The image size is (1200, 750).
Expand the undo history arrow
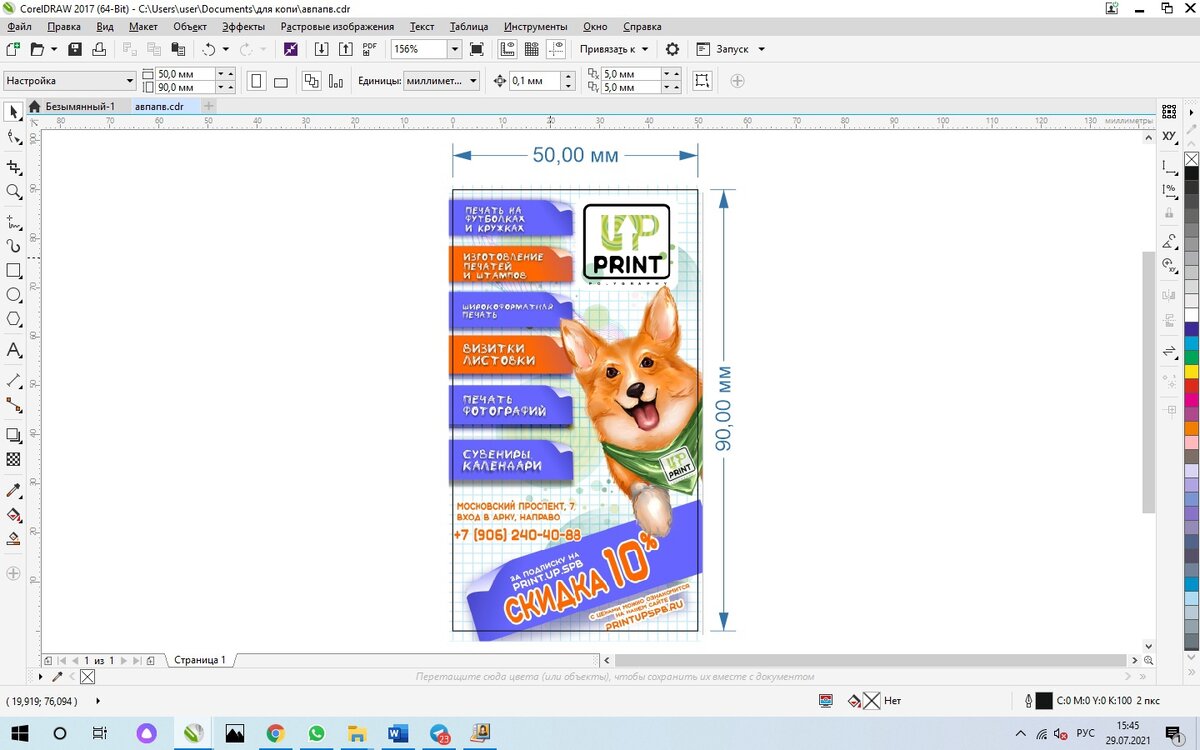coord(226,49)
